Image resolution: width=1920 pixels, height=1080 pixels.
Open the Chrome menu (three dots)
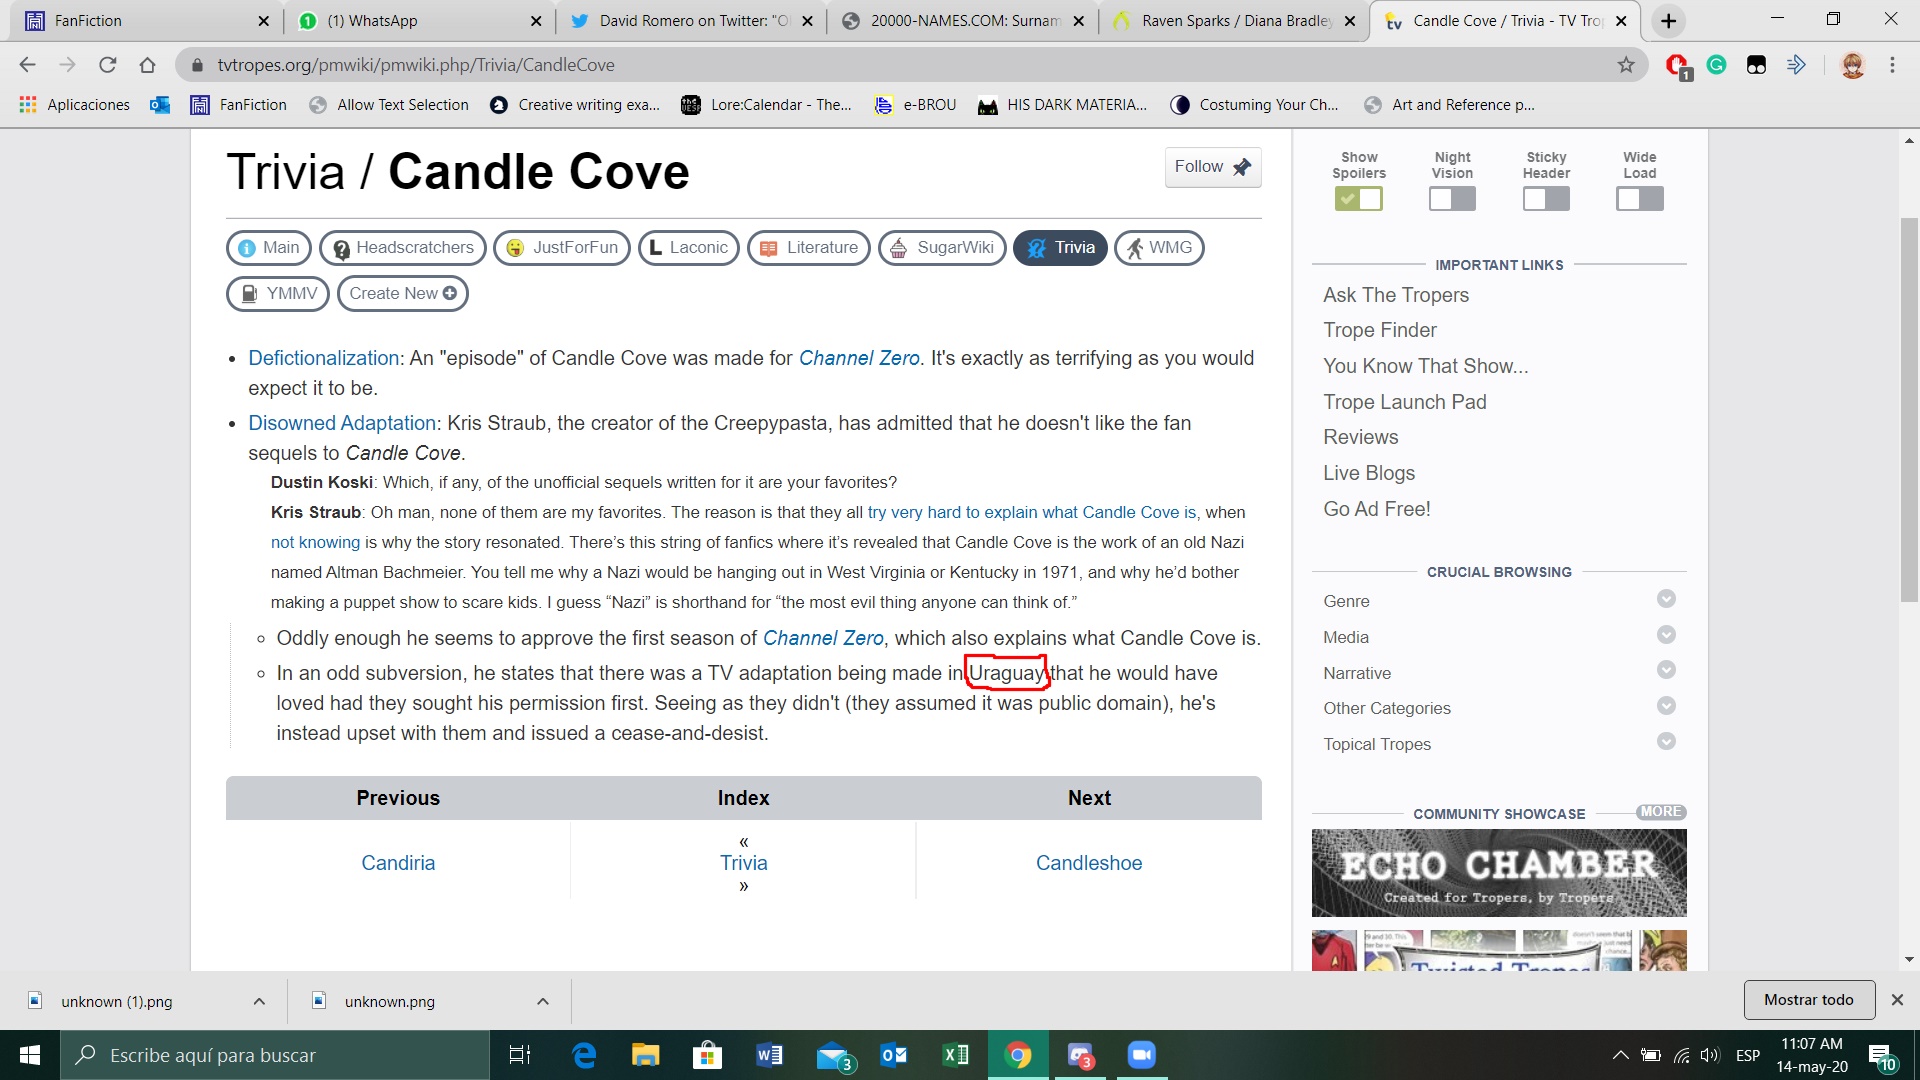[x=1892, y=65]
